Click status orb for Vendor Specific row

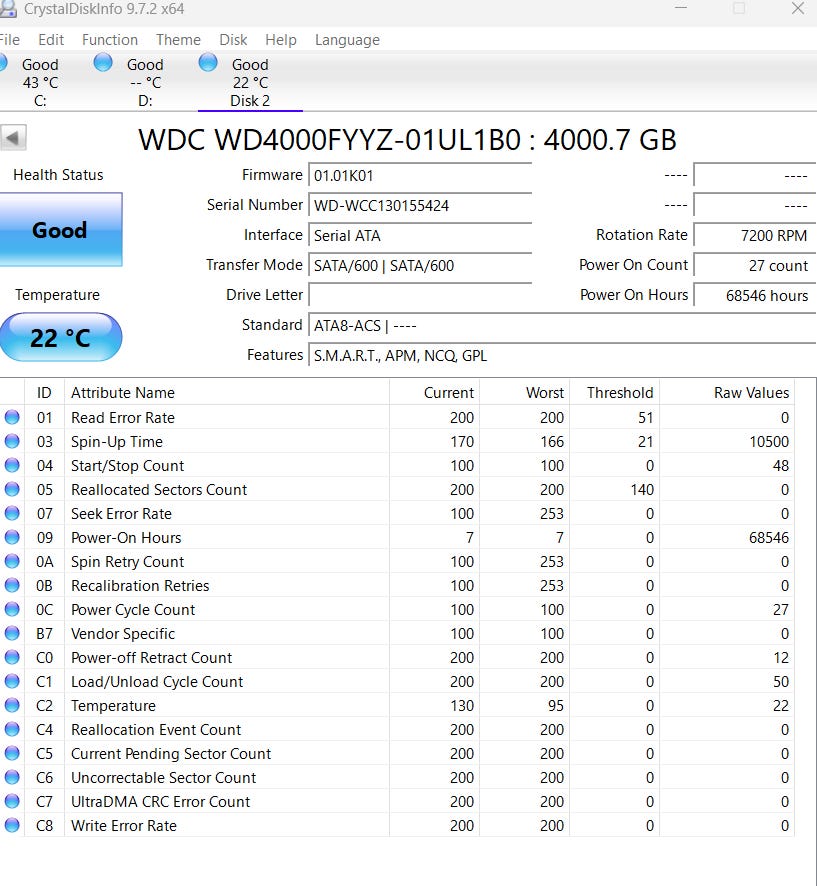12,633
